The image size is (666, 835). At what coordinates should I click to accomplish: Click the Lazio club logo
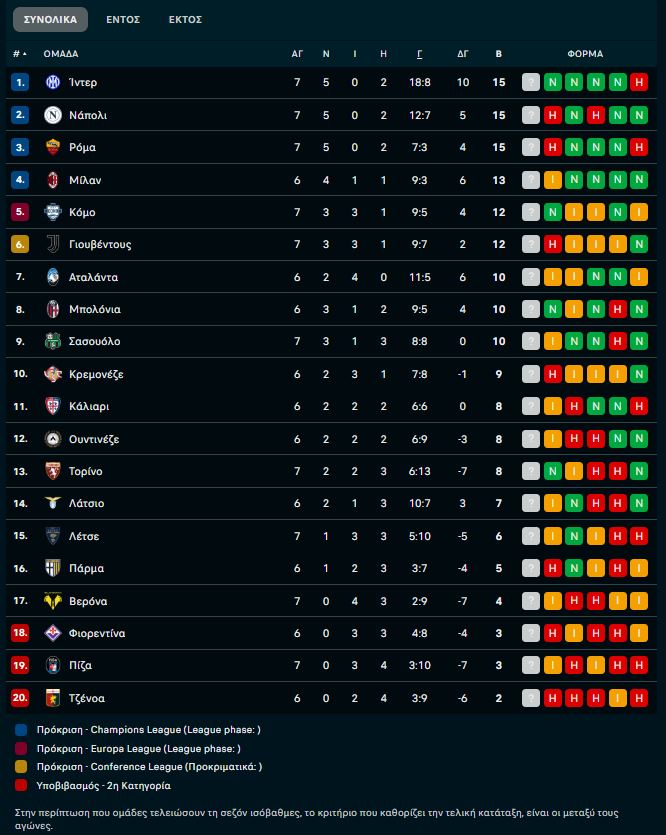pos(53,504)
